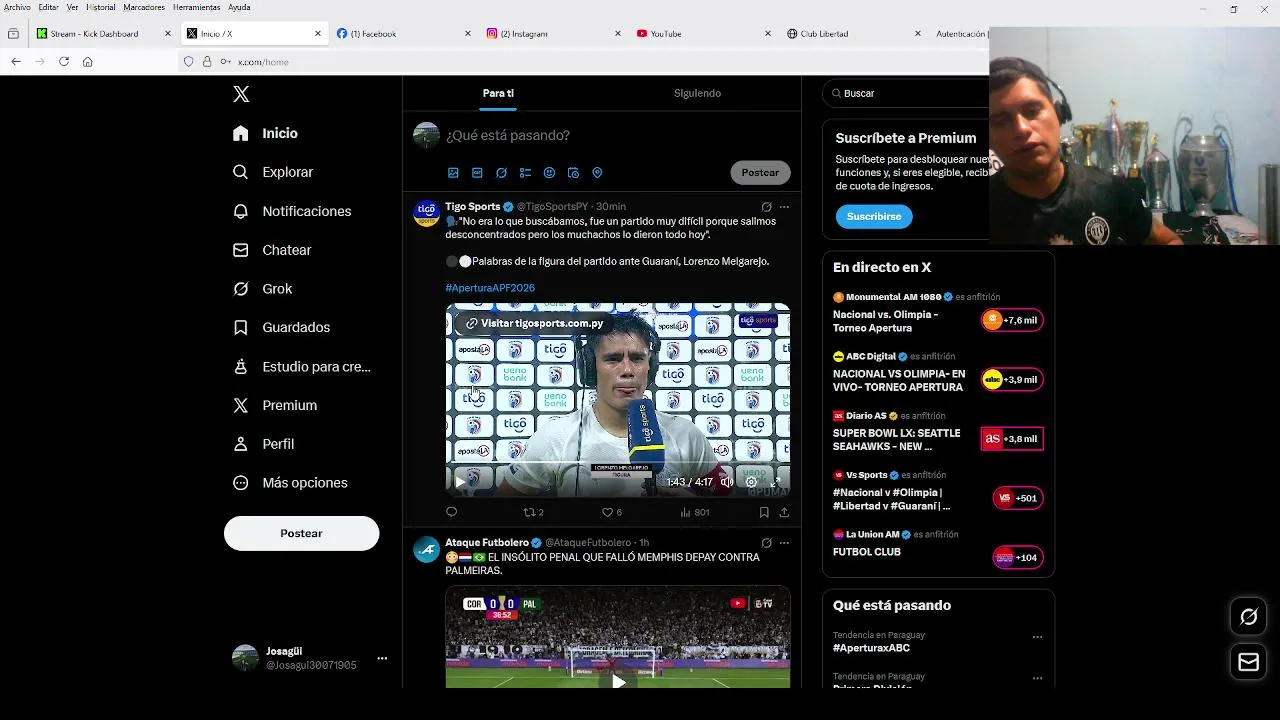Open Chatear in the sidebar
Viewport: 1280px width, 720px height.
point(272,250)
